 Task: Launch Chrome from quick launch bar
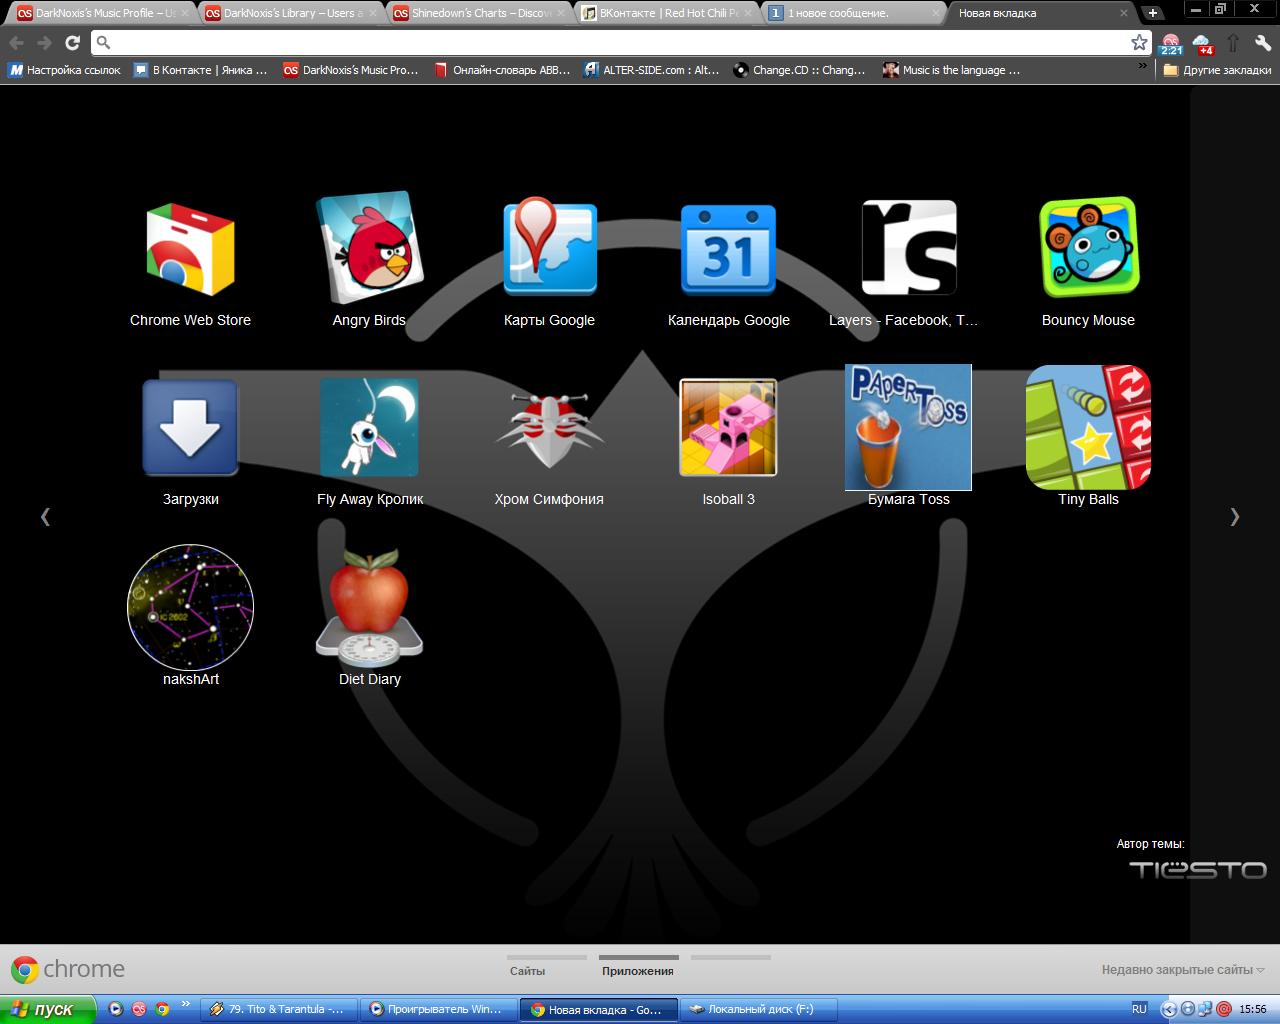coord(162,1009)
